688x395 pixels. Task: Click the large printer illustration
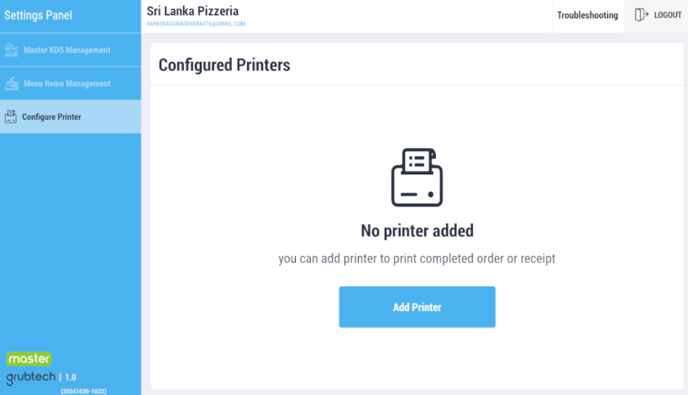(417, 177)
